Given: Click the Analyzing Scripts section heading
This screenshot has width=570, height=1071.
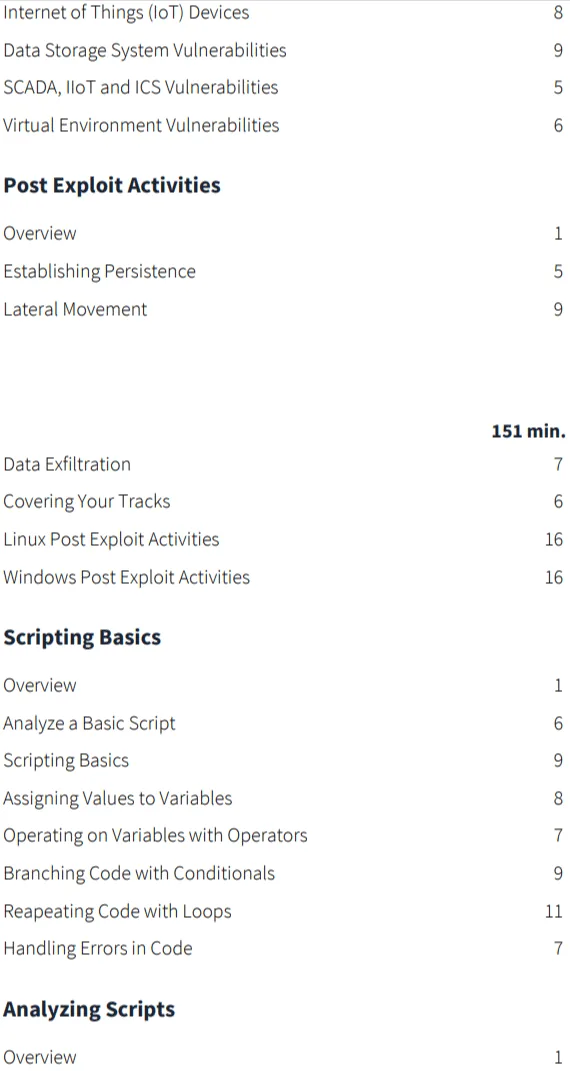Looking at the screenshot, I should pyautogui.click(x=89, y=1010).
